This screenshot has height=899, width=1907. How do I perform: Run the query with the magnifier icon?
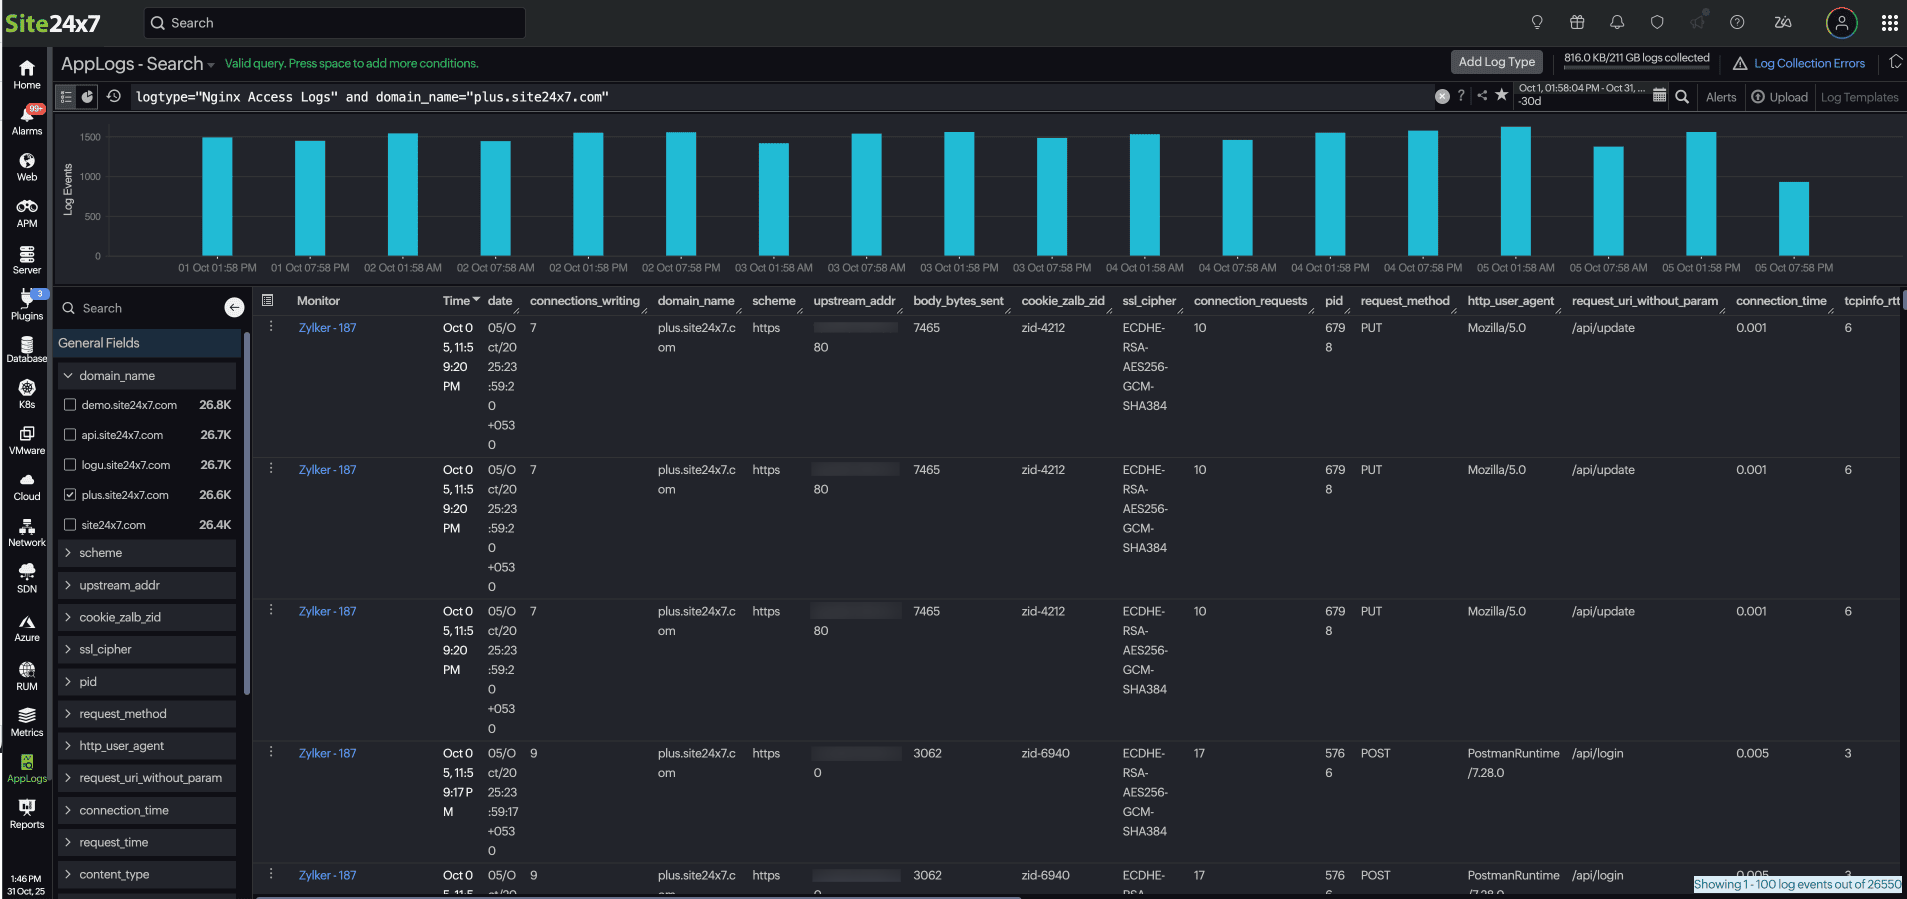[1682, 97]
